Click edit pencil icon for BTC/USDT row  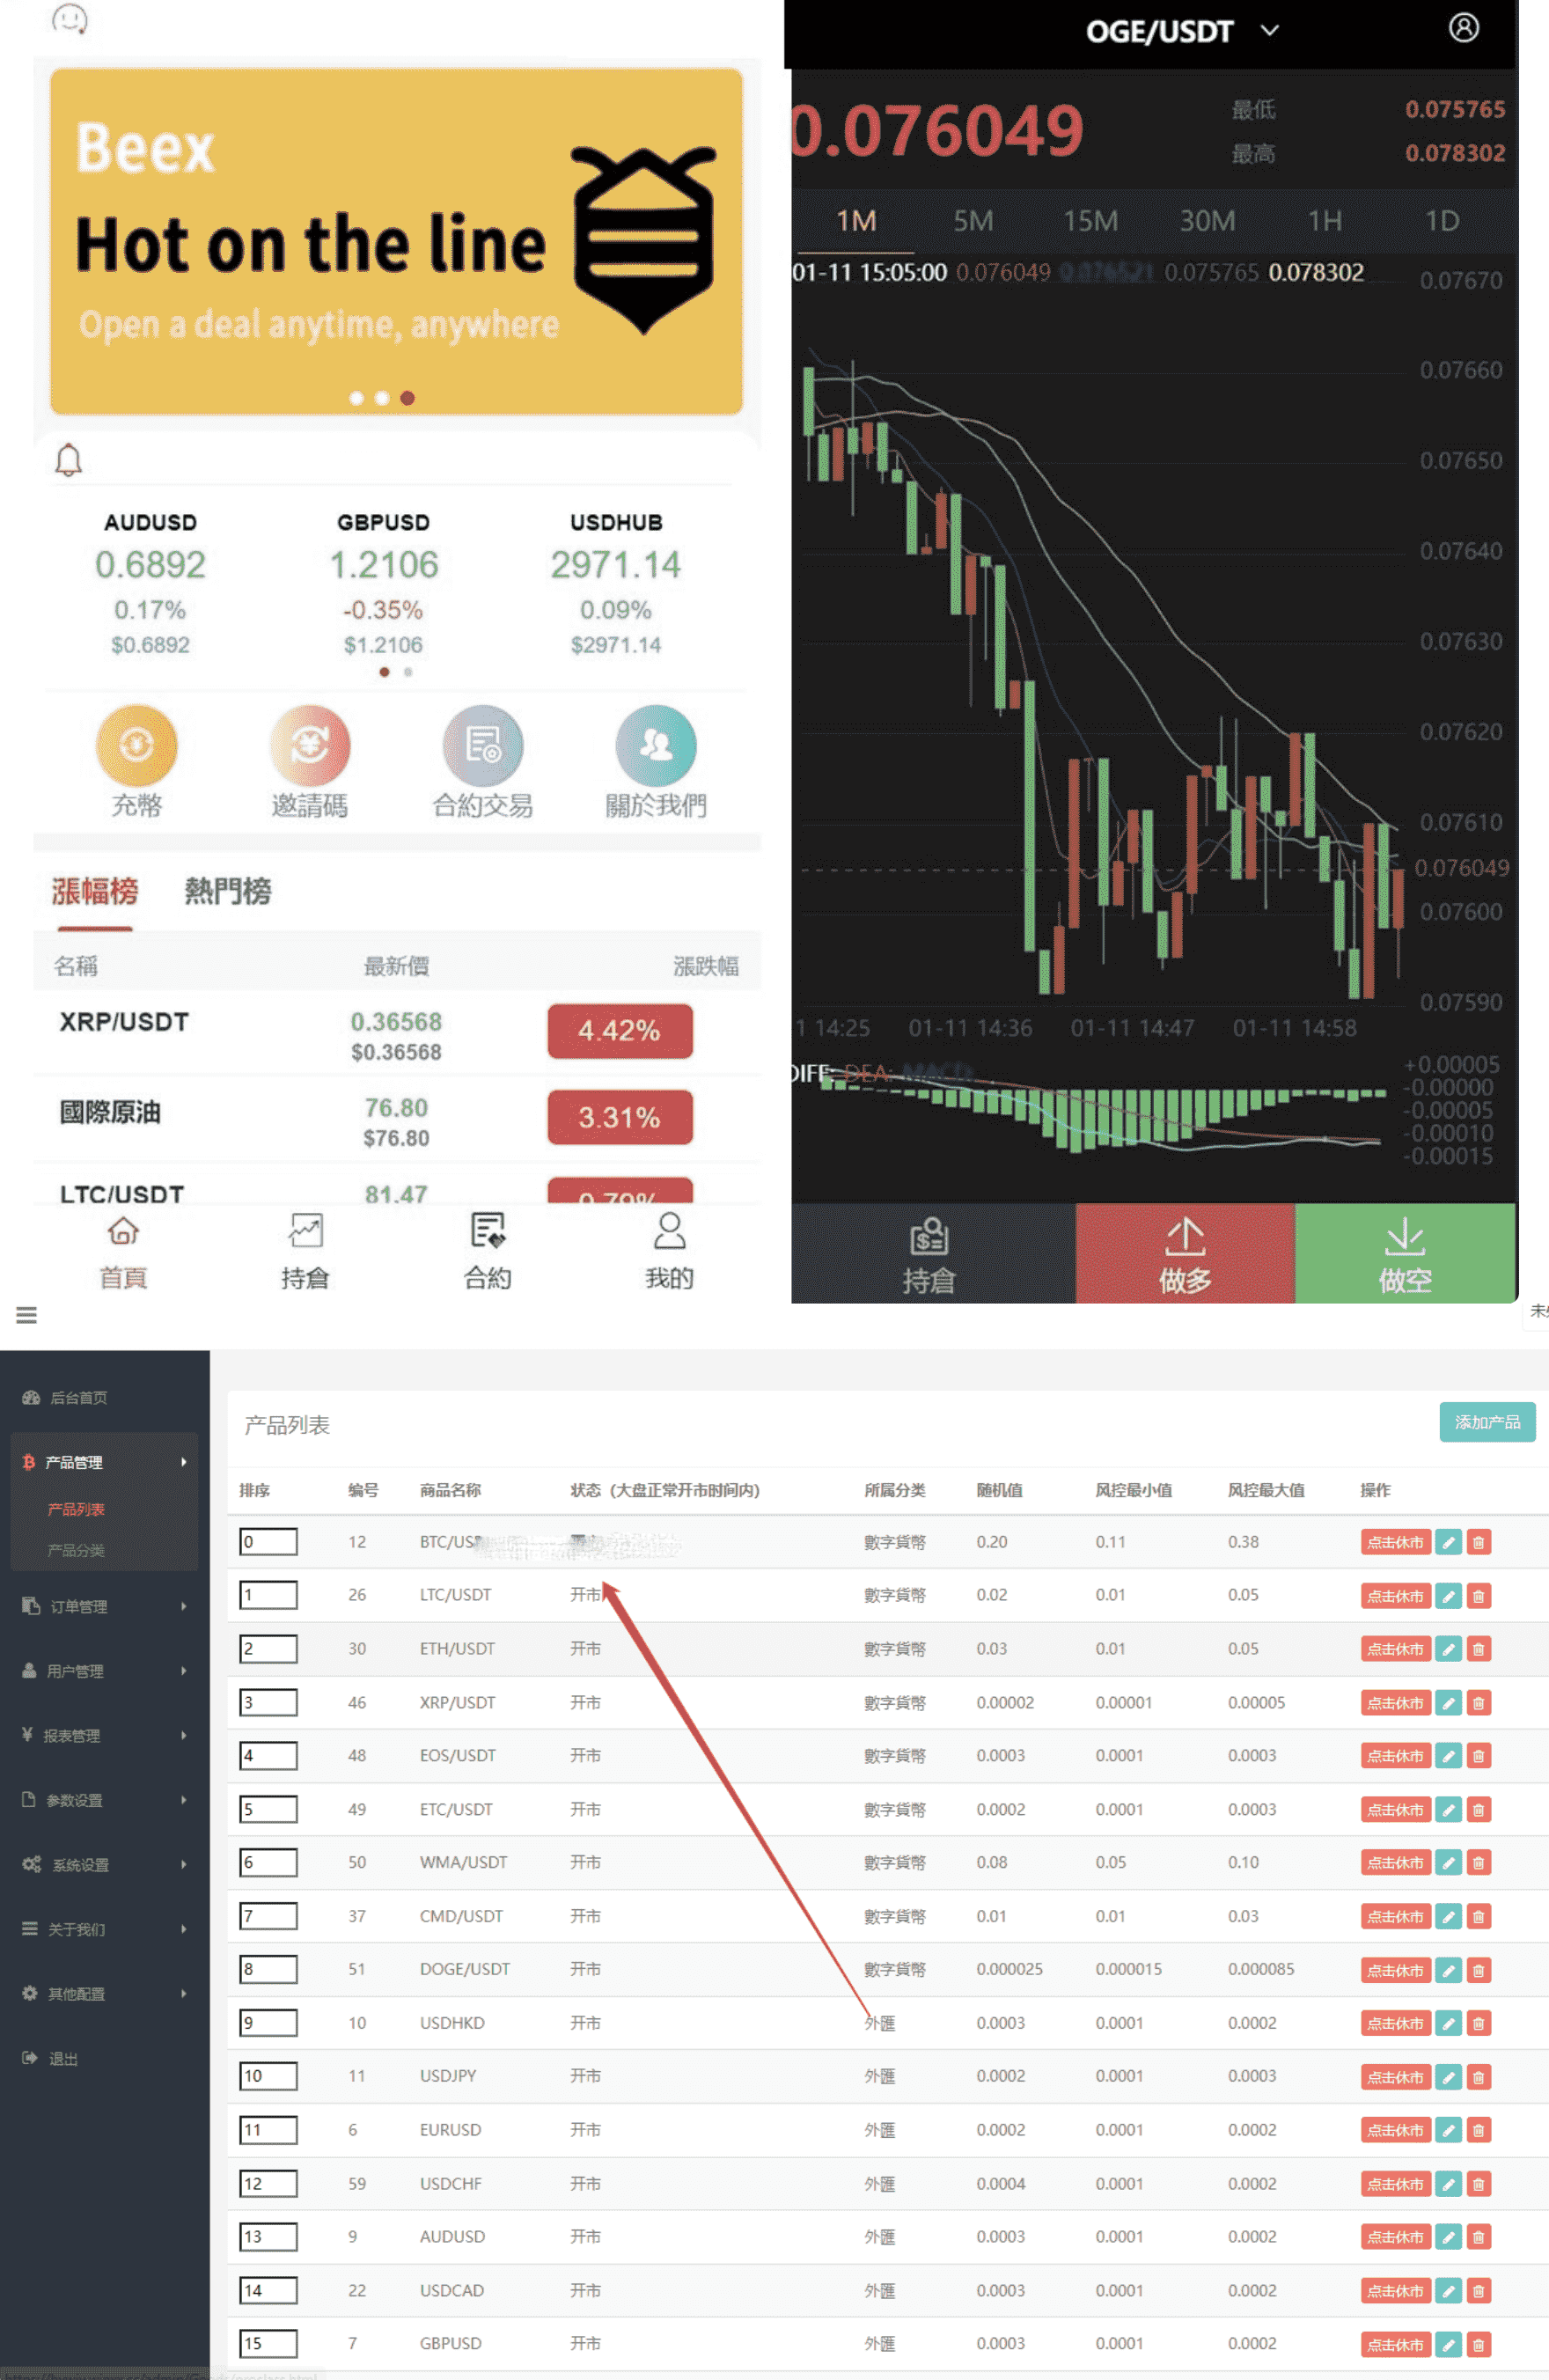coord(1448,1542)
